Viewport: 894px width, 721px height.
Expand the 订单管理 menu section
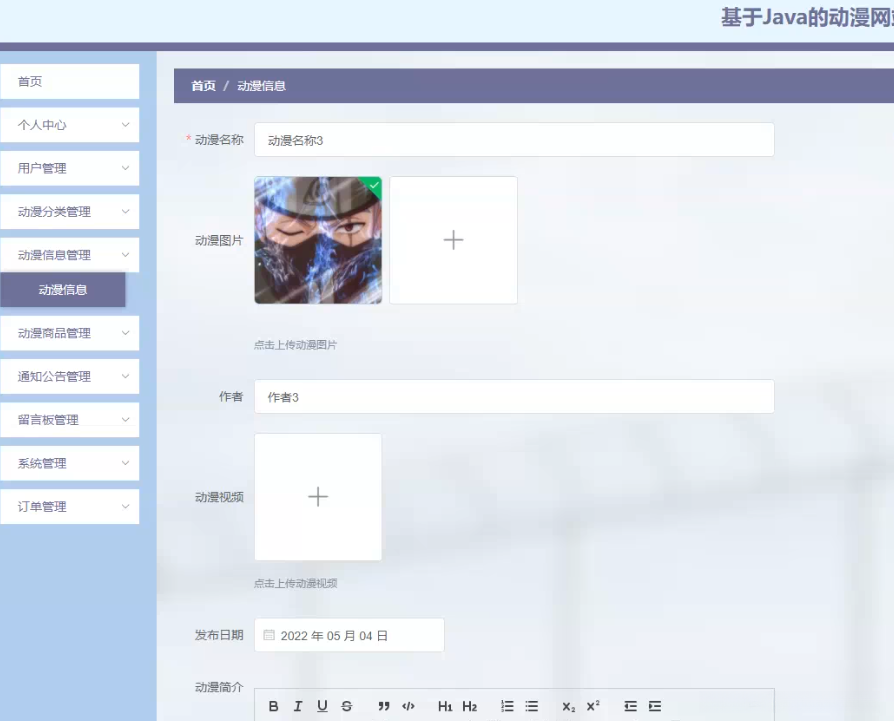[x=70, y=506]
